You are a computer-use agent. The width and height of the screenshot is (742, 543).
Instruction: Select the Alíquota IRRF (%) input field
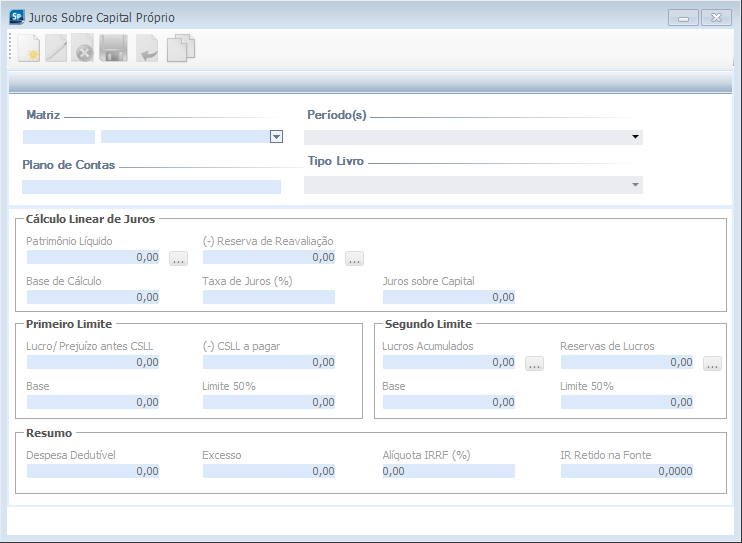(x=447, y=471)
